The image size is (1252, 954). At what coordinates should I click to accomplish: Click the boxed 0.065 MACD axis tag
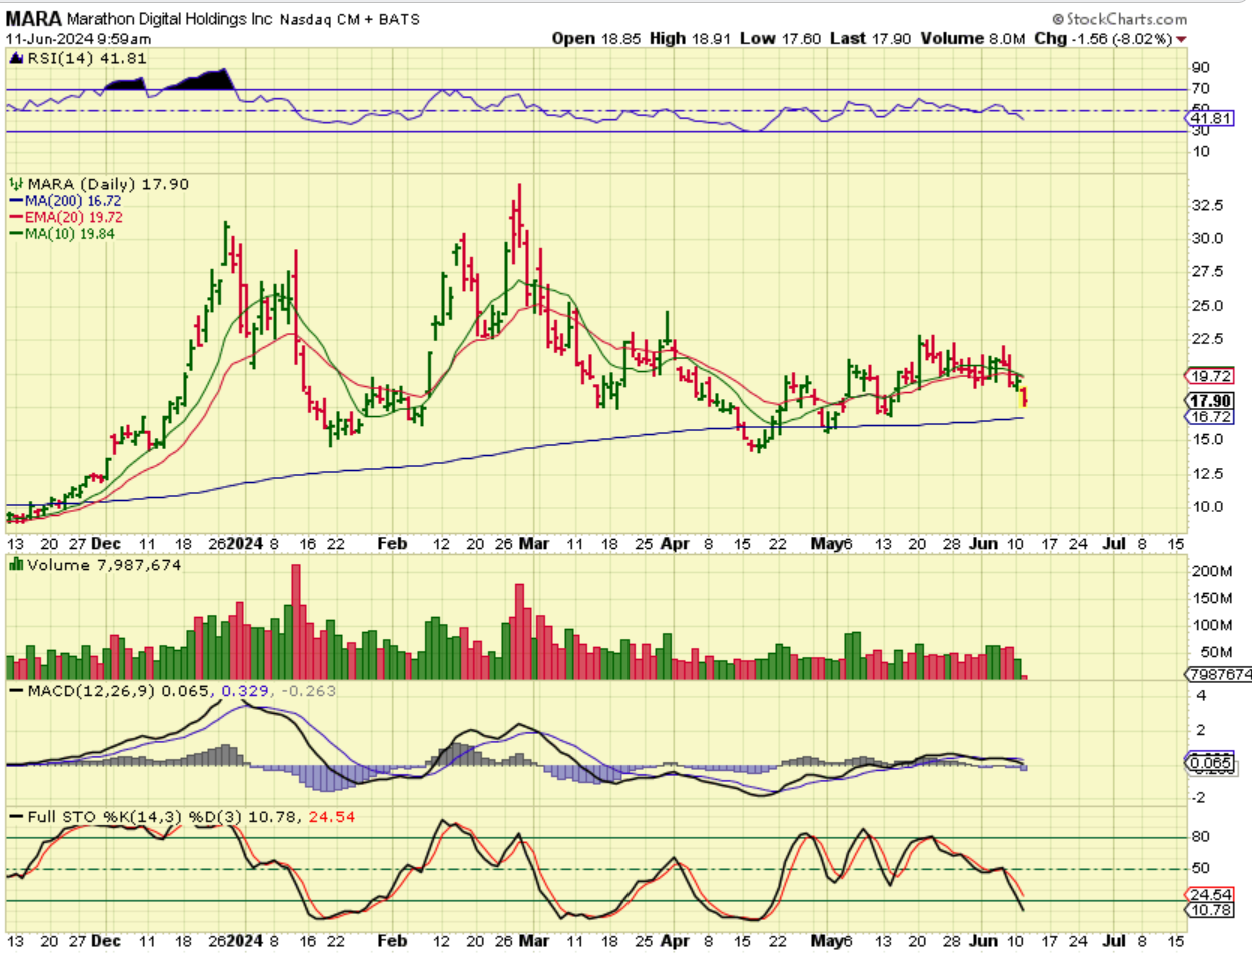(1211, 763)
